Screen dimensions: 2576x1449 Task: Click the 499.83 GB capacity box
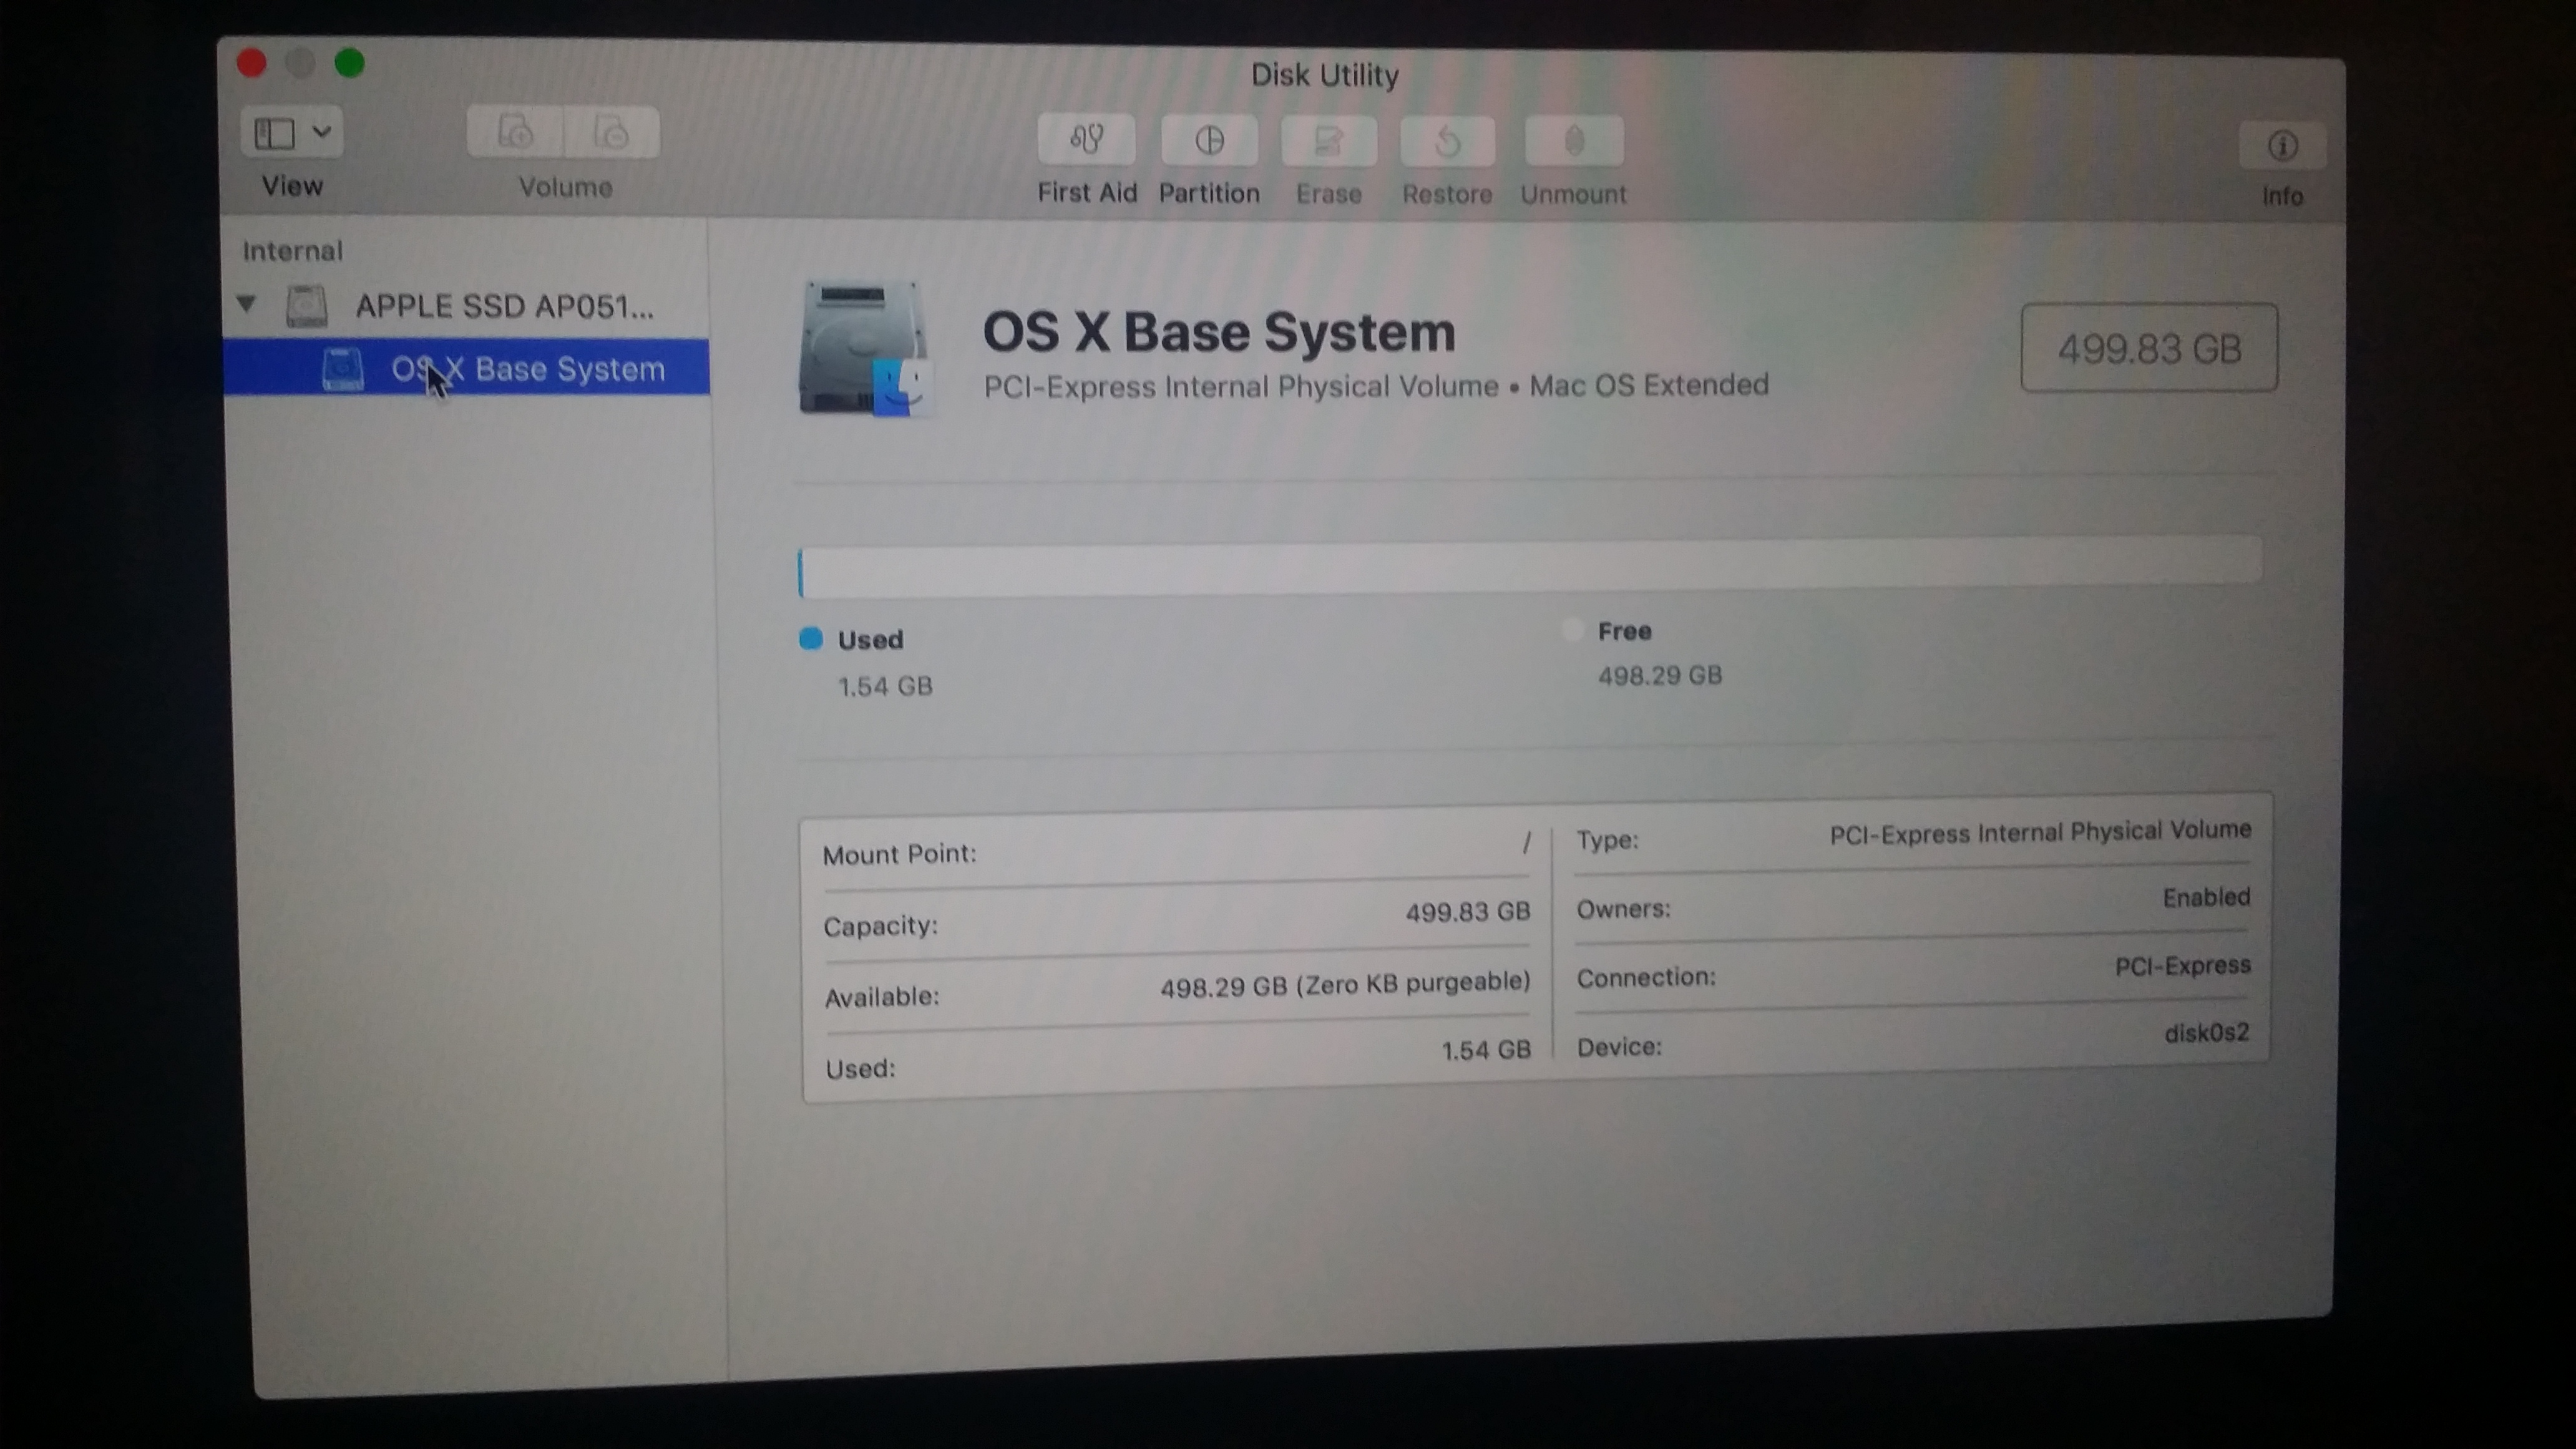pos(2148,348)
